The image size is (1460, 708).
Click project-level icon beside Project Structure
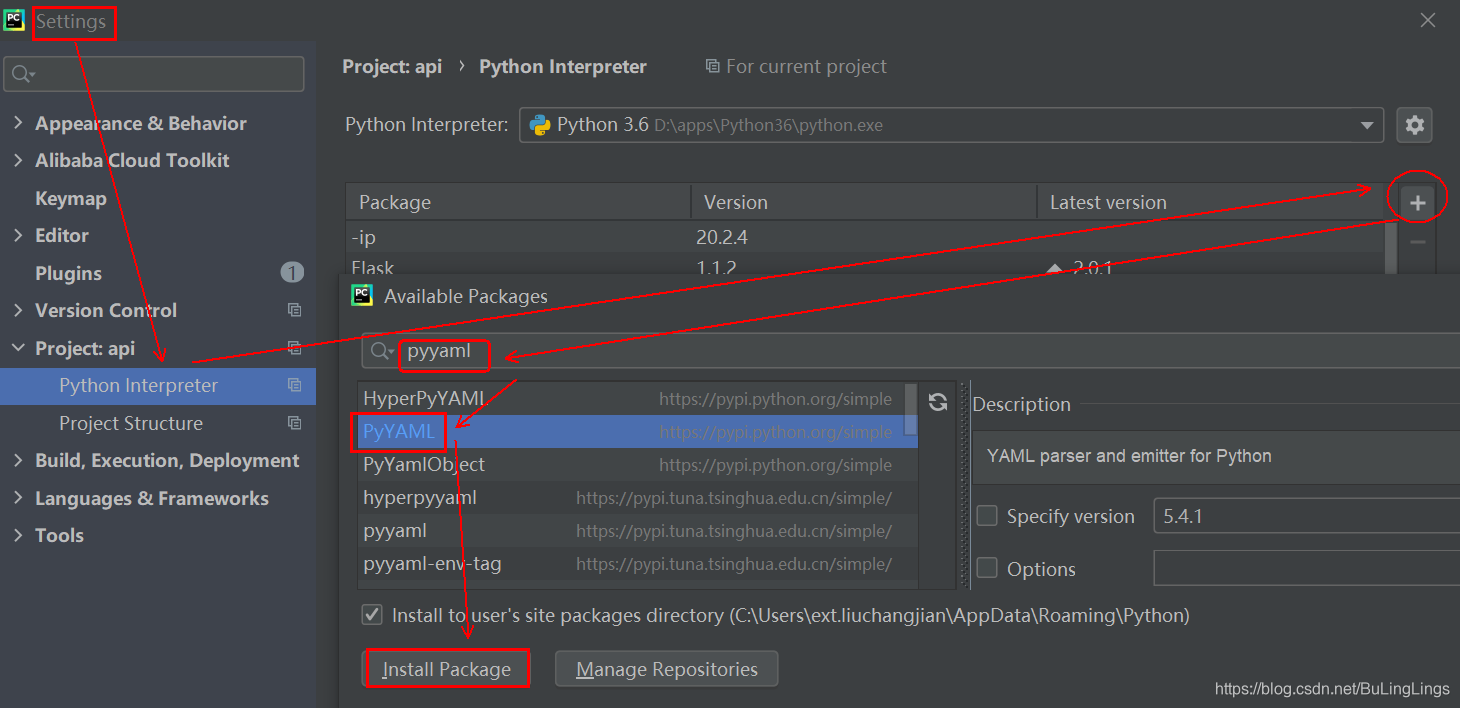click(x=294, y=423)
